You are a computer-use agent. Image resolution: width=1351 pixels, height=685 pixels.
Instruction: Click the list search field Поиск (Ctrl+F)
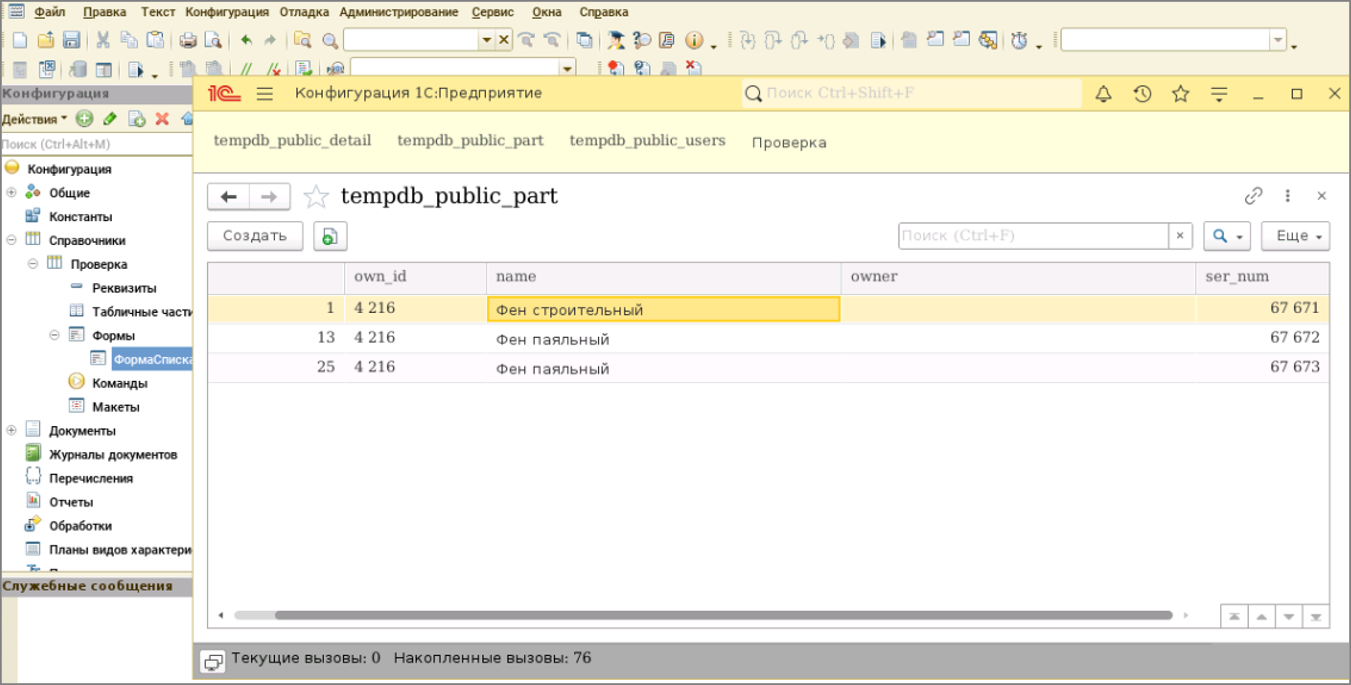coord(1033,236)
